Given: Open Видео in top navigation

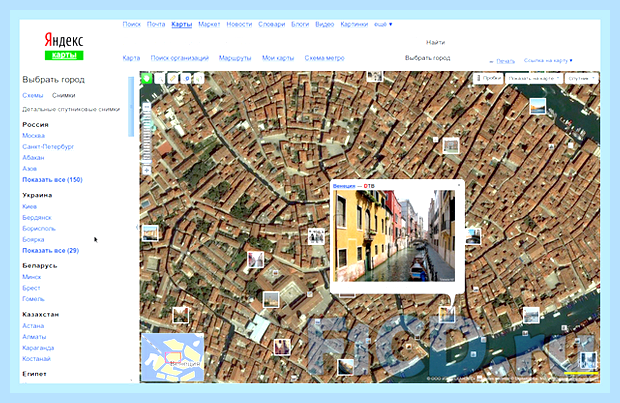Looking at the screenshot, I should click(x=325, y=24).
